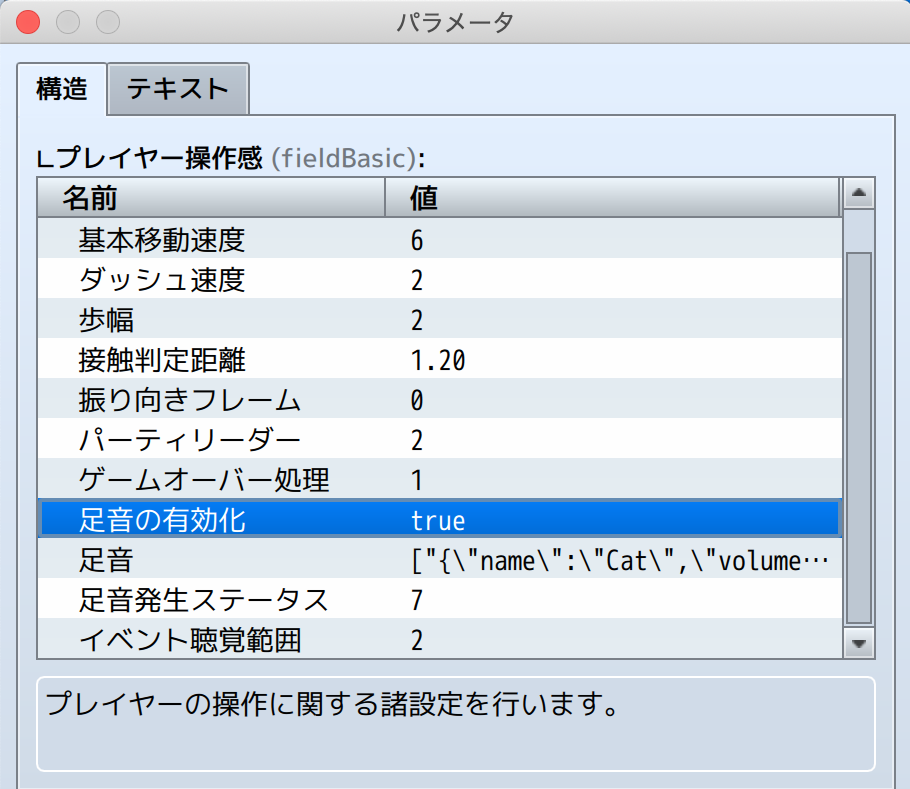
Task: Click the 値 column header
Action: pos(612,198)
